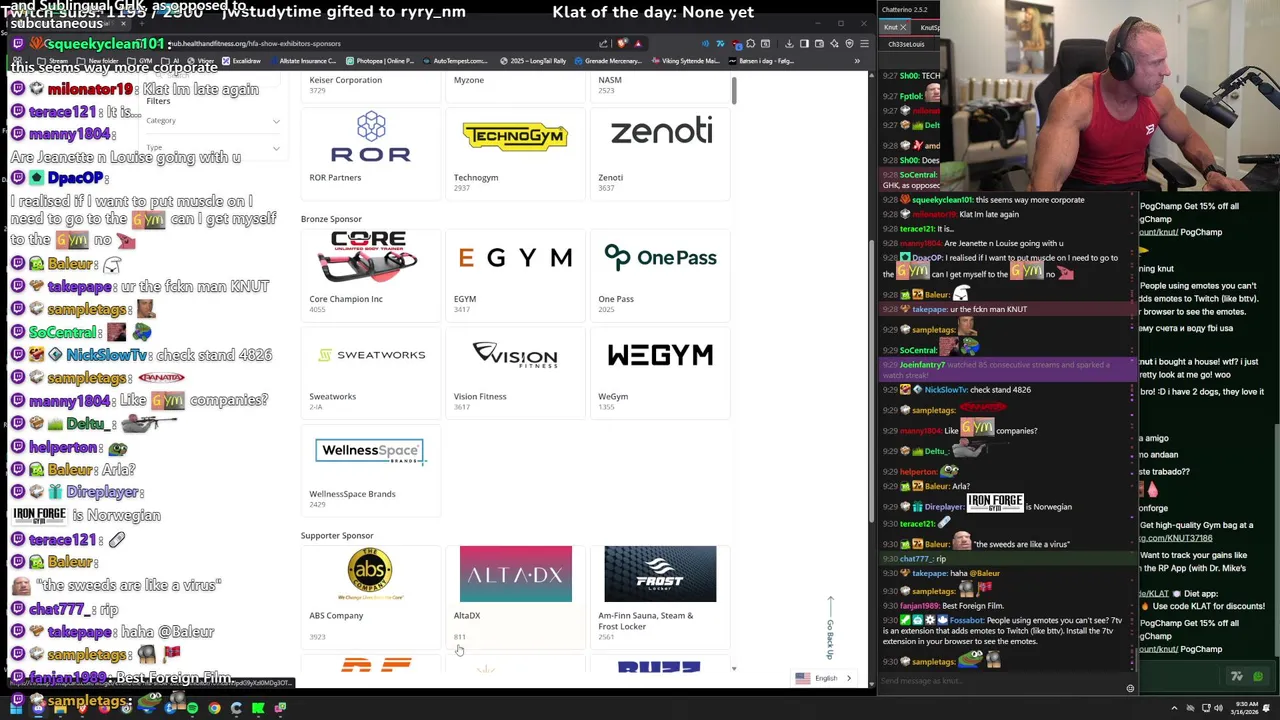Click the WellnessSpace Brands logo
The height and width of the screenshot is (720, 1280).
point(370,451)
